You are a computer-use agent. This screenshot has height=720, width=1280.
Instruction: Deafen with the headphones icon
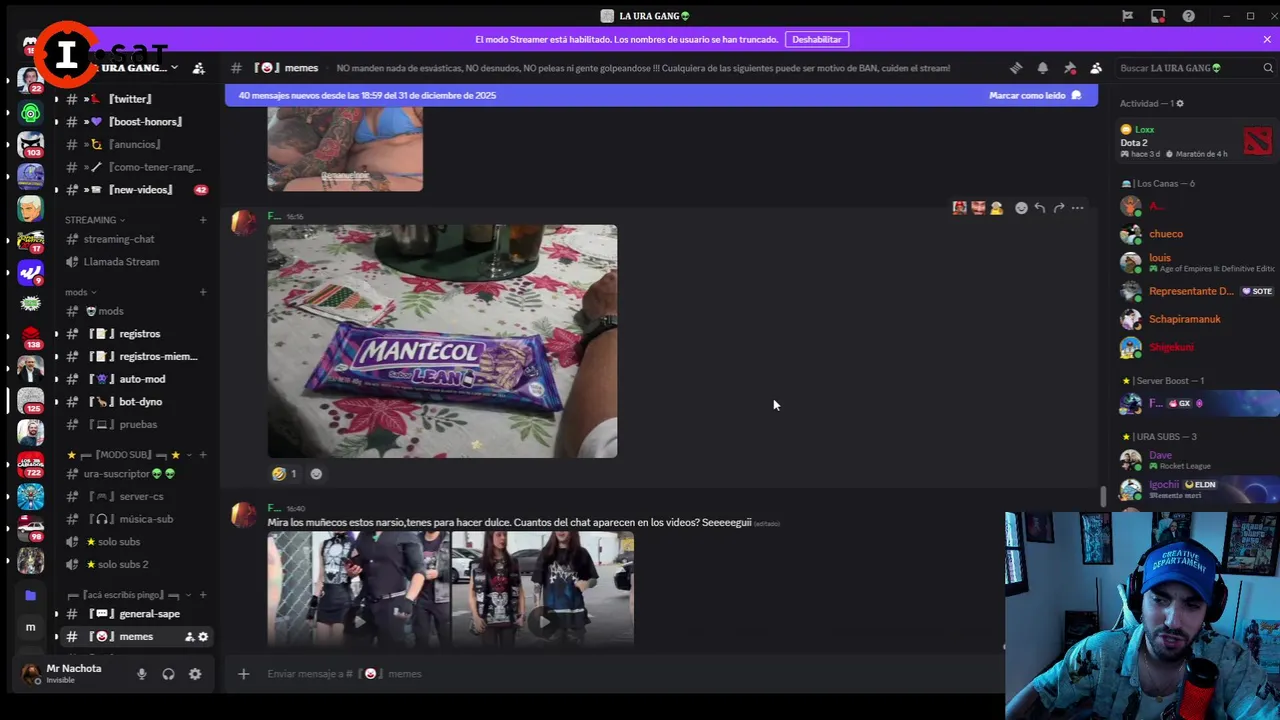168,674
